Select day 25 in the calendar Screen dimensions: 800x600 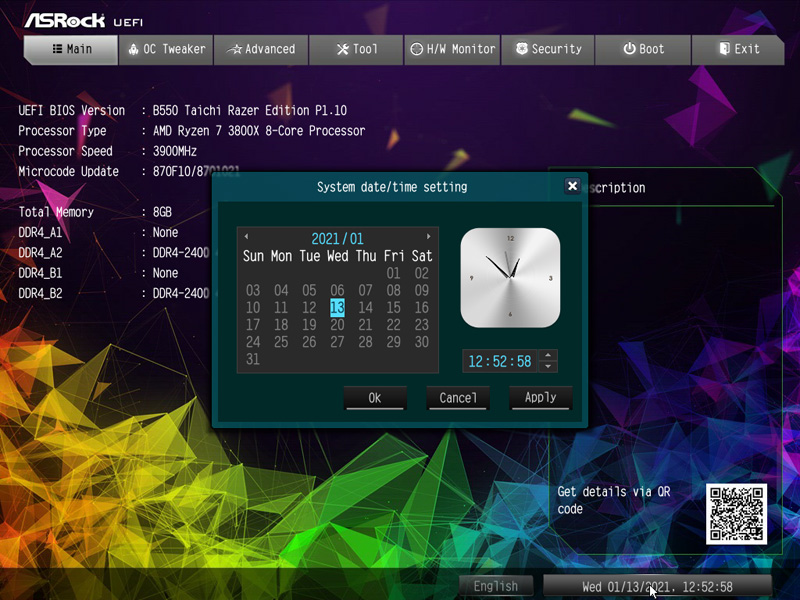coord(281,342)
